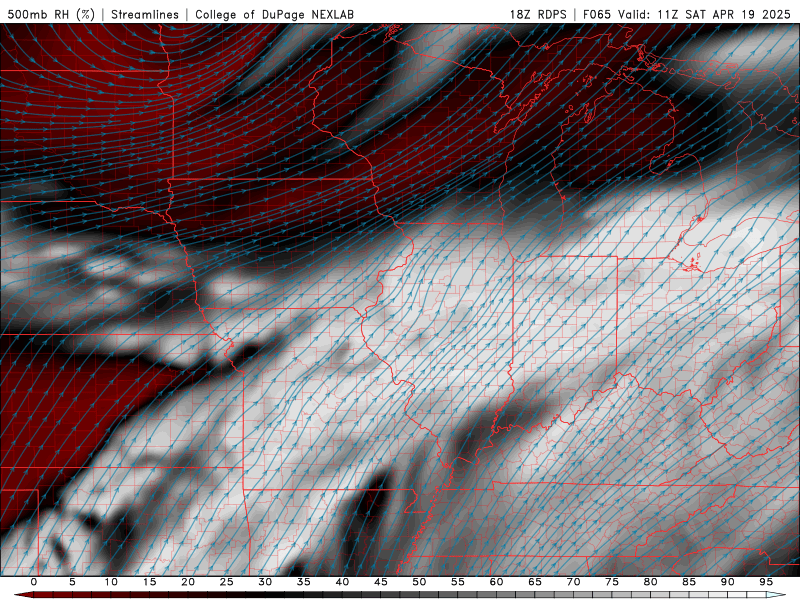This screenshot has height=600, width=800.
Task: Click the colorbar tick label '85'
Action: (x=689, y=582)
